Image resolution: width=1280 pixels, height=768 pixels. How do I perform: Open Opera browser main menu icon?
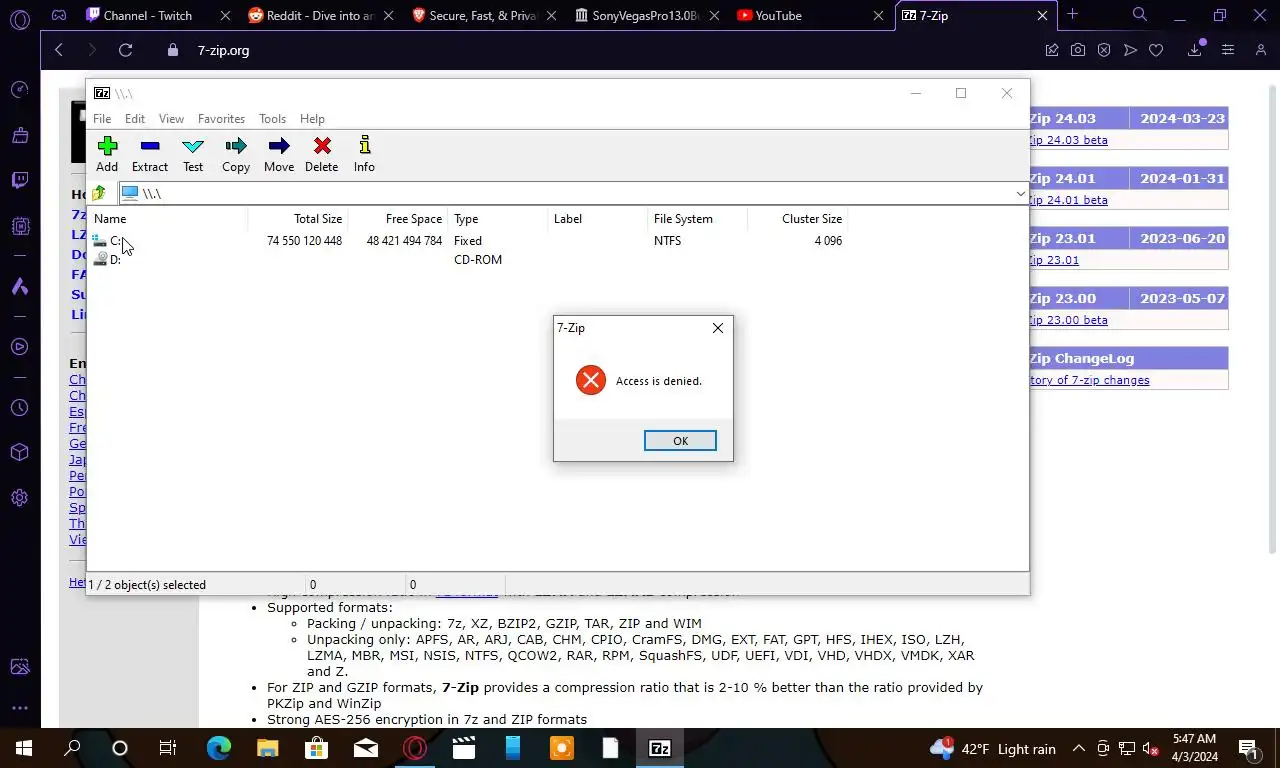point(20,18)
